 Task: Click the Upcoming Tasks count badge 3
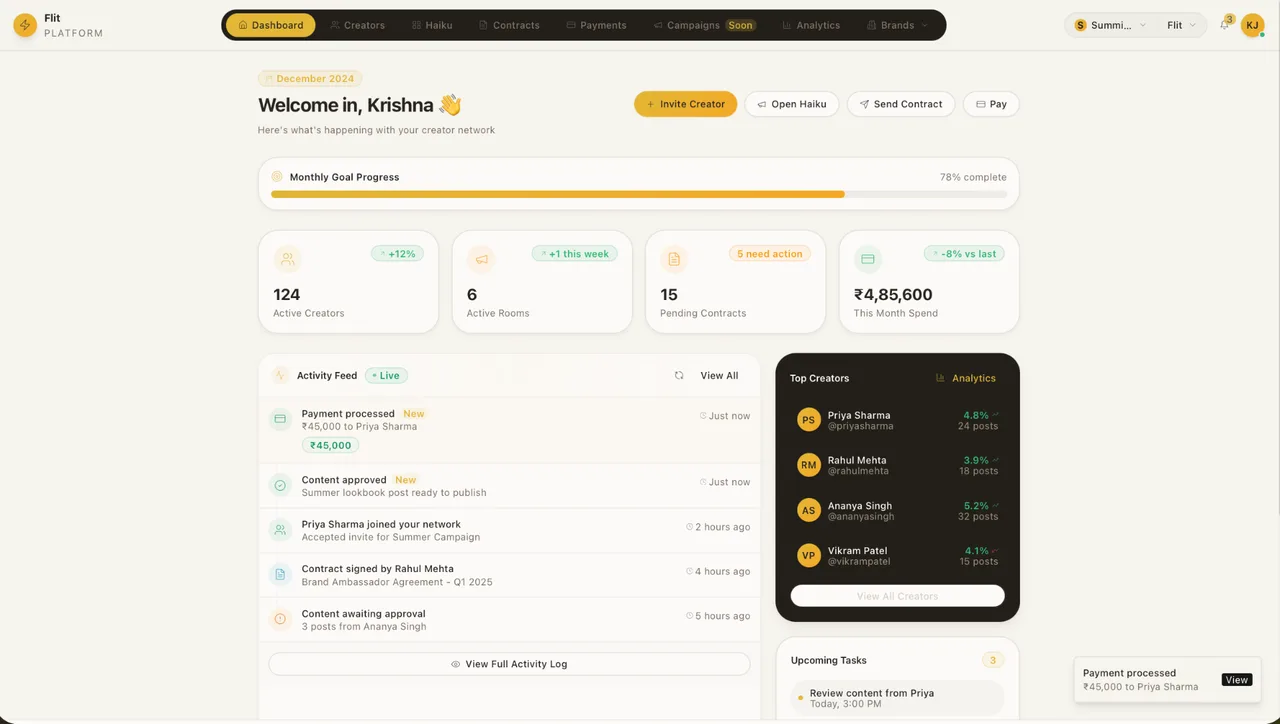(993, 660)
